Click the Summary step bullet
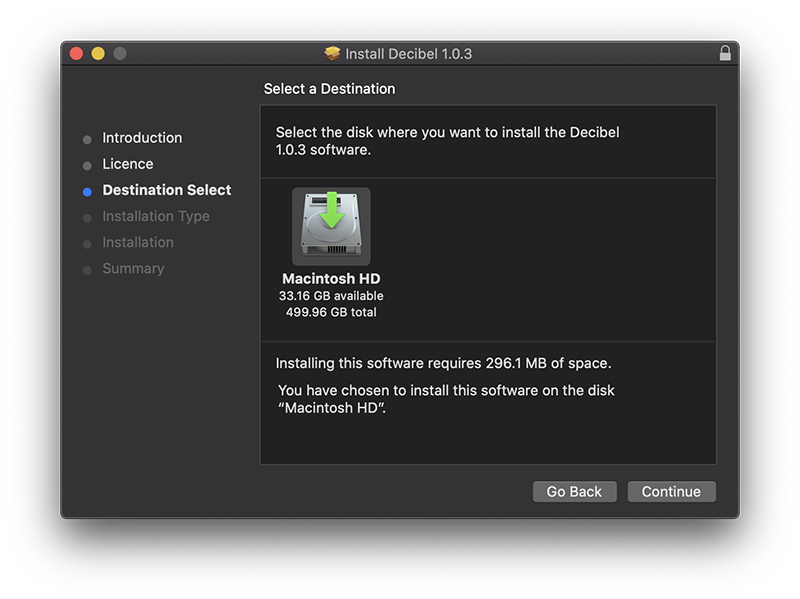 tap(87, 269)
